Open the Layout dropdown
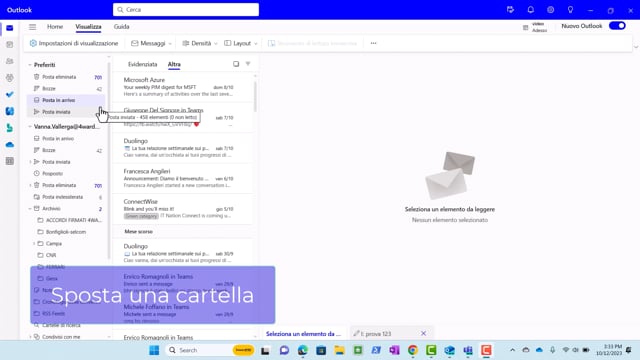This screenshot has height=360, width=640. [241, 43]
